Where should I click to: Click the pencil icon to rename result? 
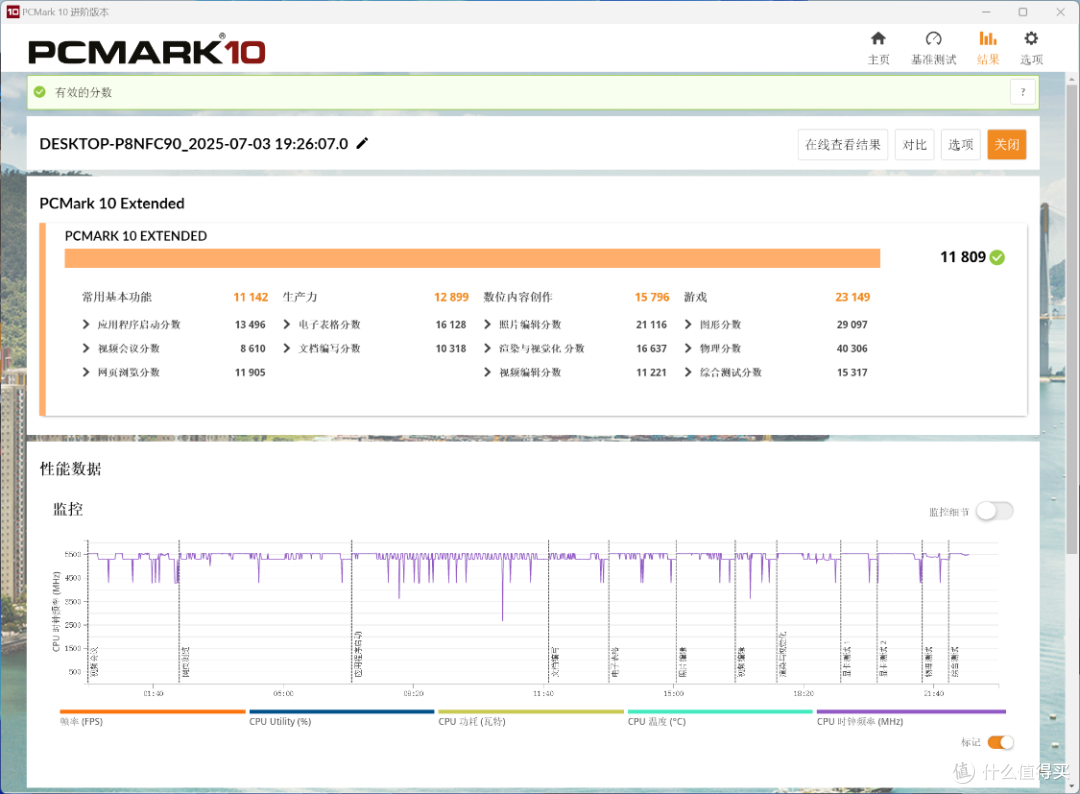click(362, 143)
